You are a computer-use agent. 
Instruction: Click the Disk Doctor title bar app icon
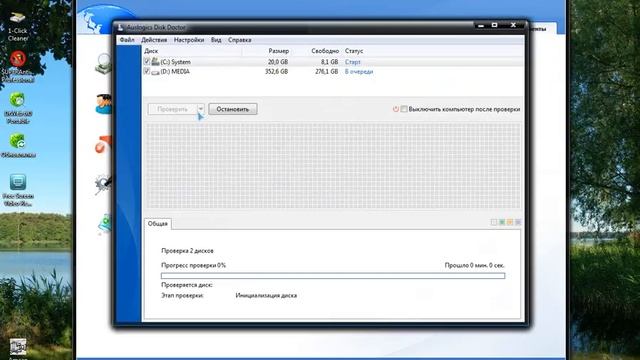pos(120,27)
